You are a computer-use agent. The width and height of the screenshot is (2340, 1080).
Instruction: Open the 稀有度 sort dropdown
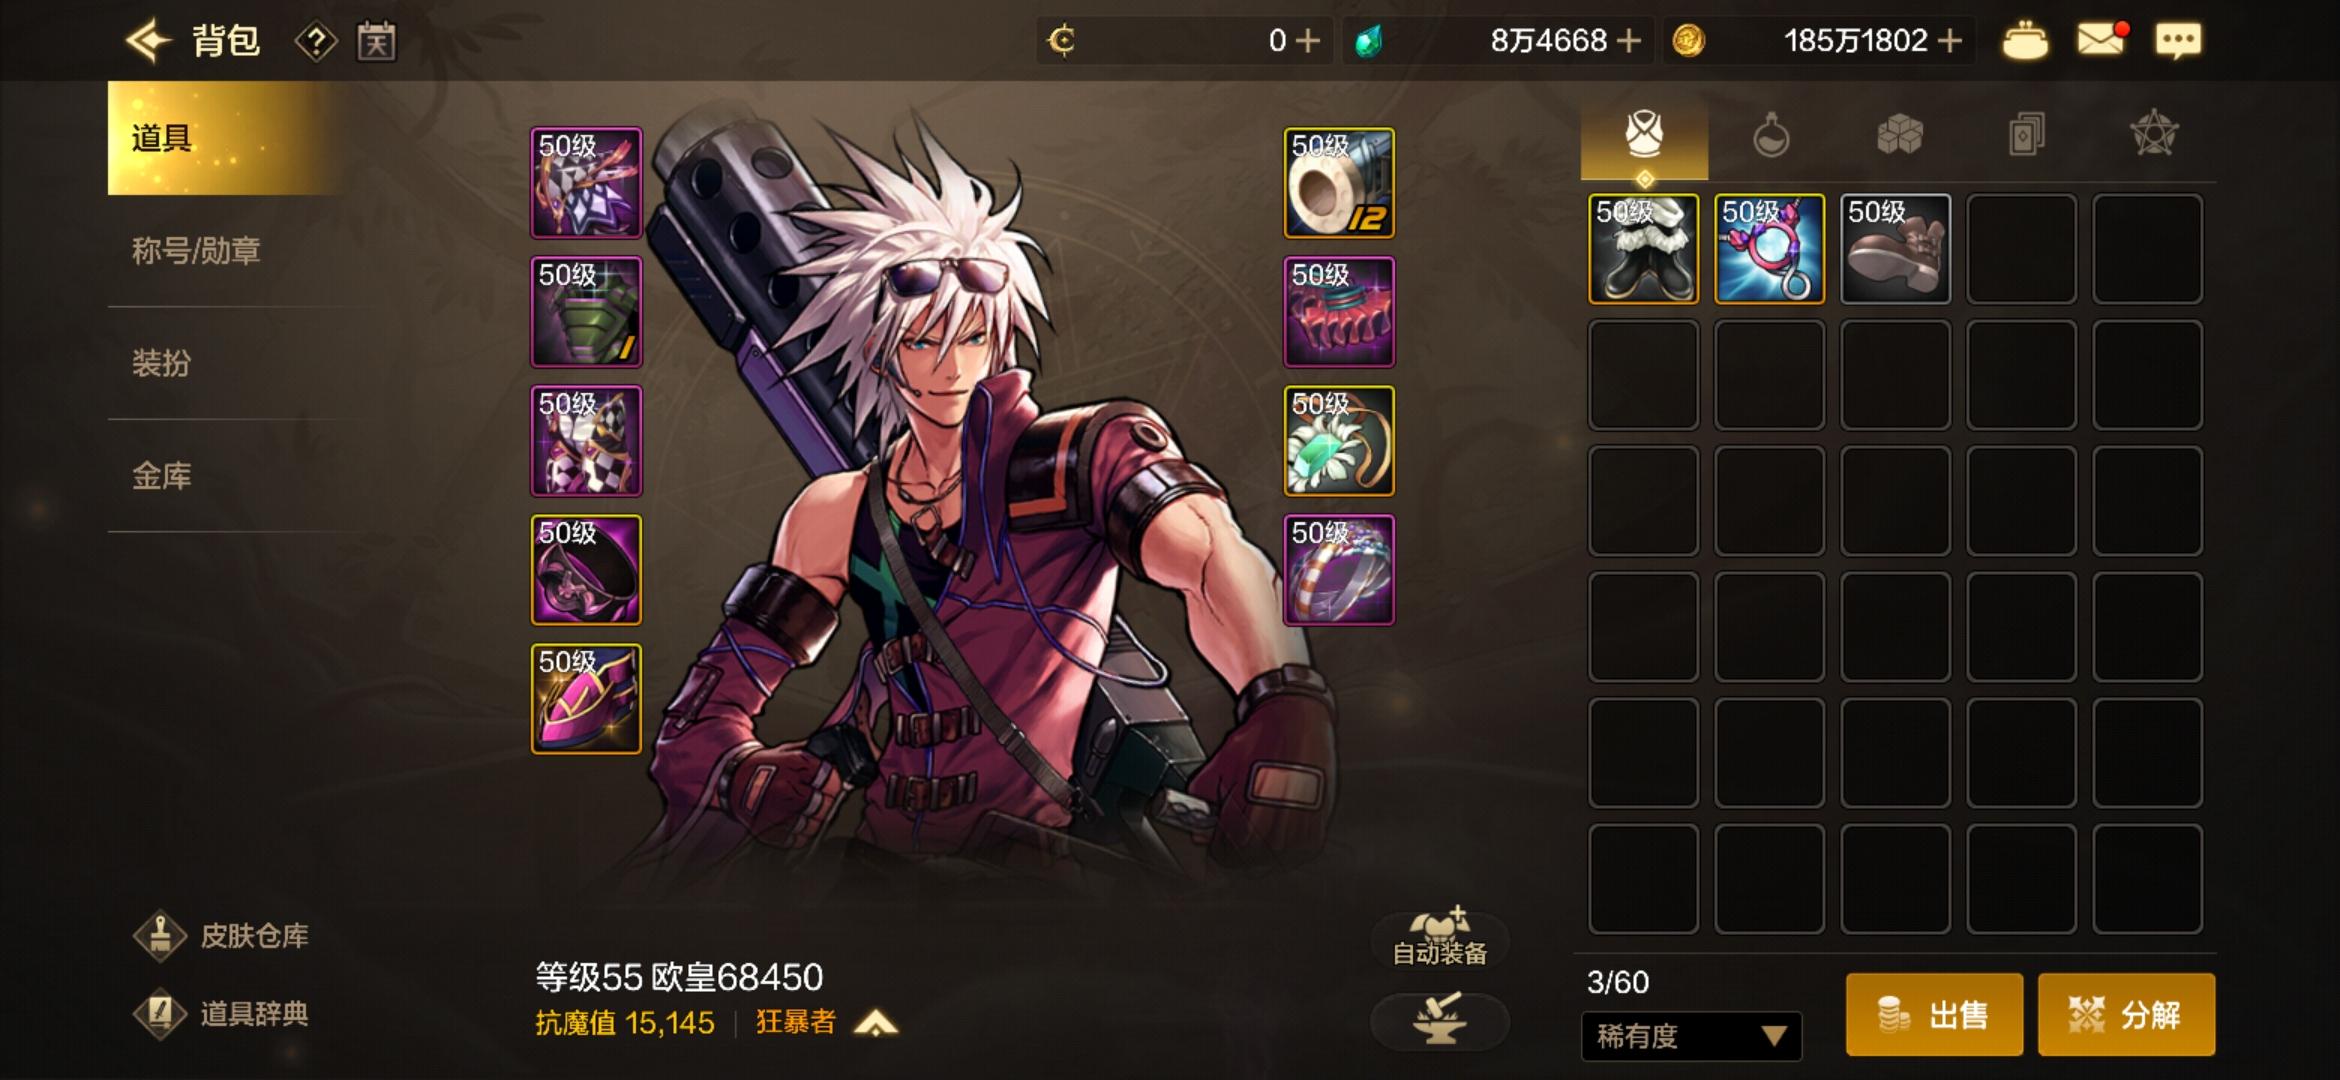1691,1036
